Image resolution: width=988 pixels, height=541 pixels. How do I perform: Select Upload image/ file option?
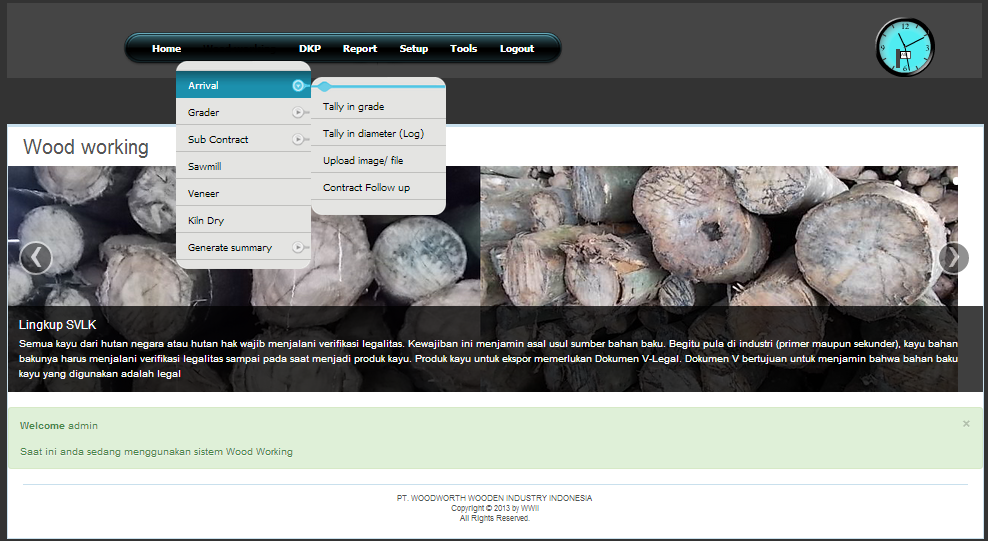pyautogui.click(x=362, y=161)
